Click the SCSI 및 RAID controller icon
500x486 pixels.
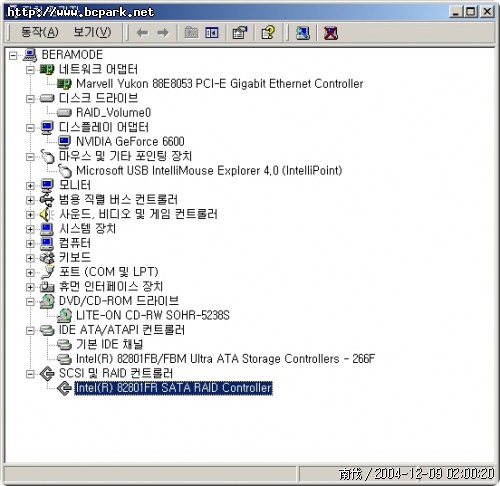coord(47,374)
